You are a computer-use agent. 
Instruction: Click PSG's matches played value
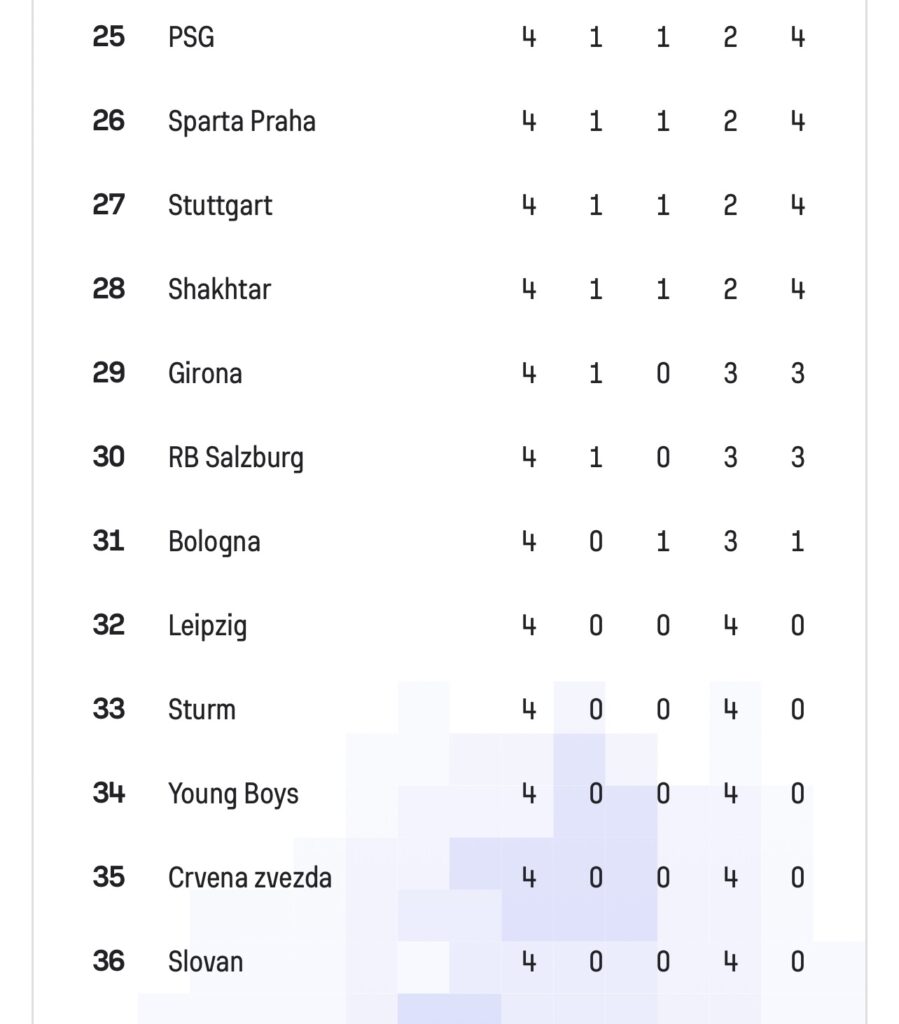529,37
